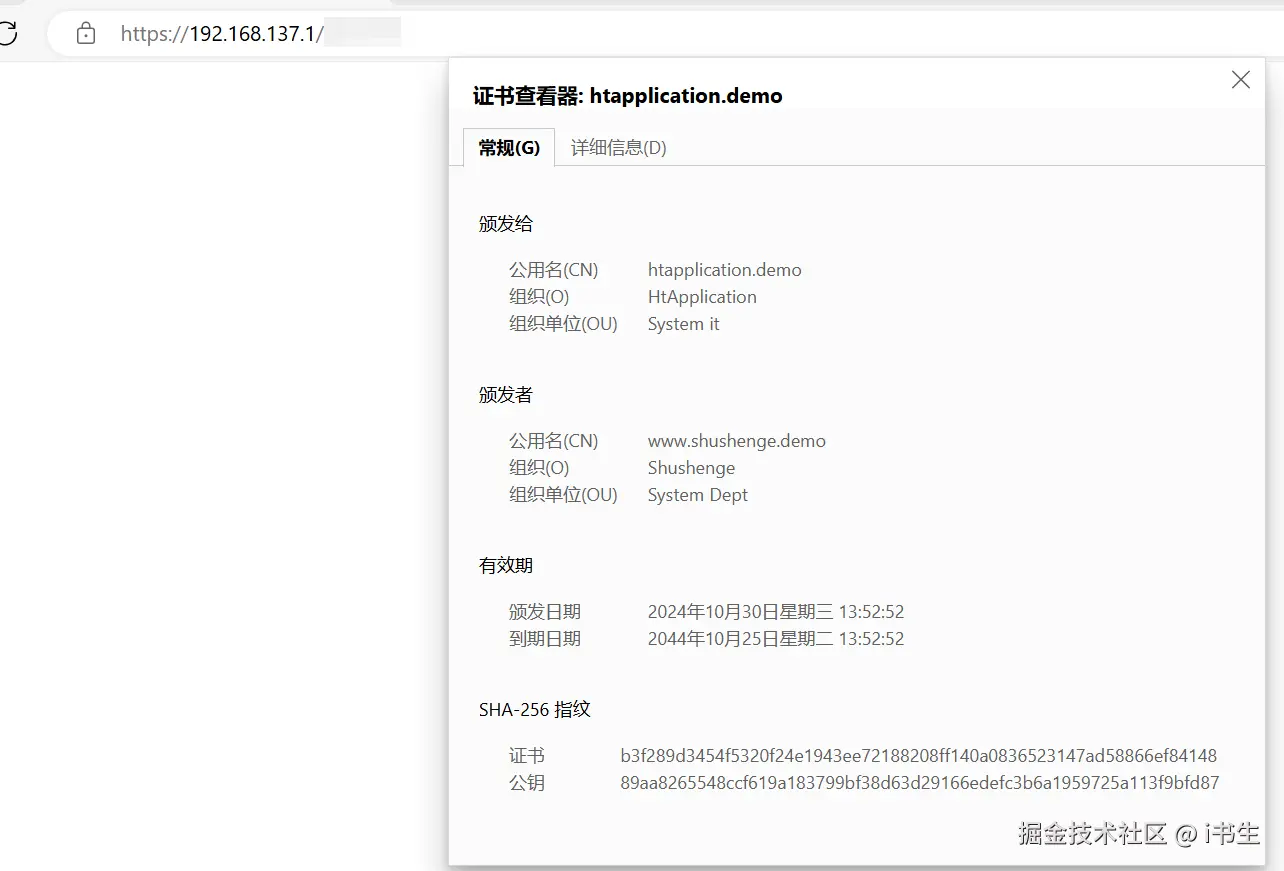This screenshot has height=871, width=1284.
Task: Click the 有效期 section heading
Action: click(x=506, y=566)
